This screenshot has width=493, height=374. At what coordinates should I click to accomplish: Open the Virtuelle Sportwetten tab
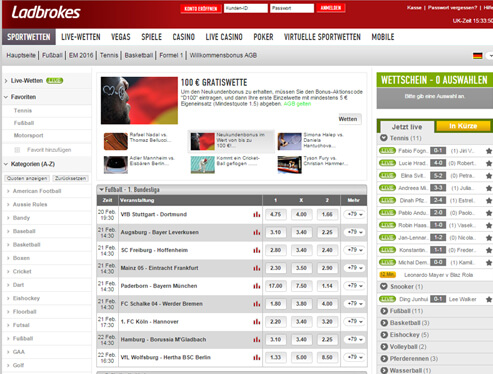[x=322, y=37]
